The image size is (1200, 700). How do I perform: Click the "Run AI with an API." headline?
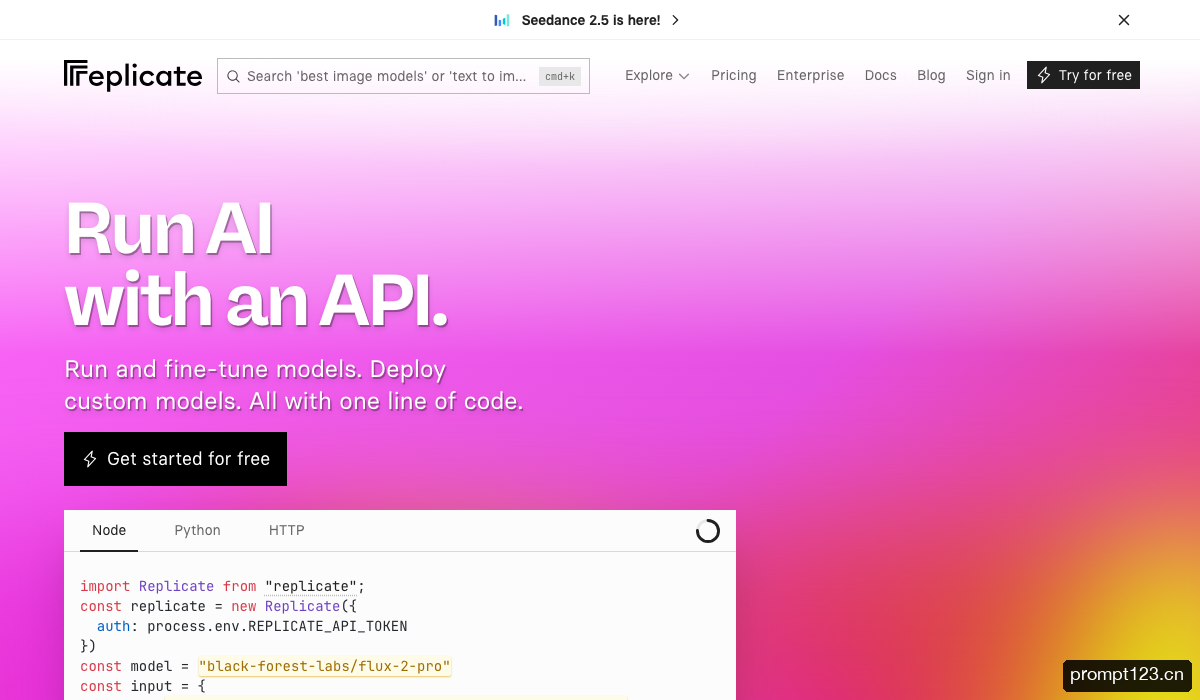pyautogui.click(x=256, y=265)
